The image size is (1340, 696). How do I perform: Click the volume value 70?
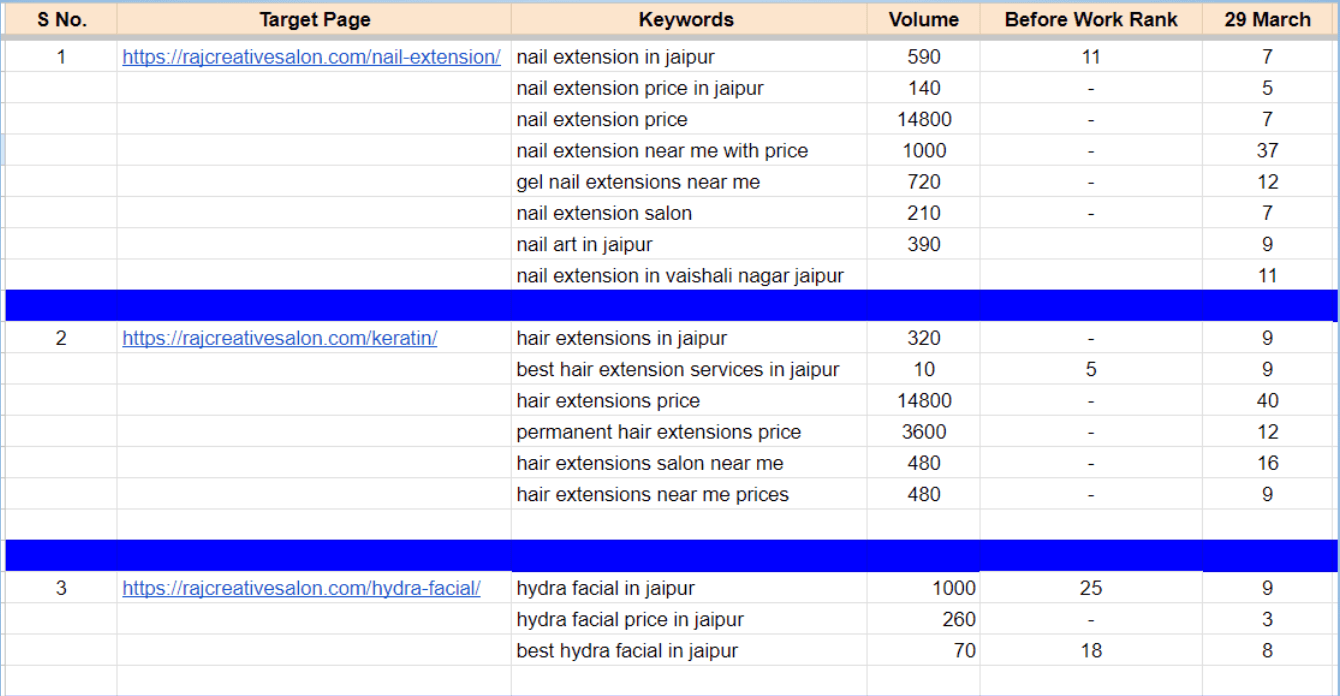pos(923,650)
